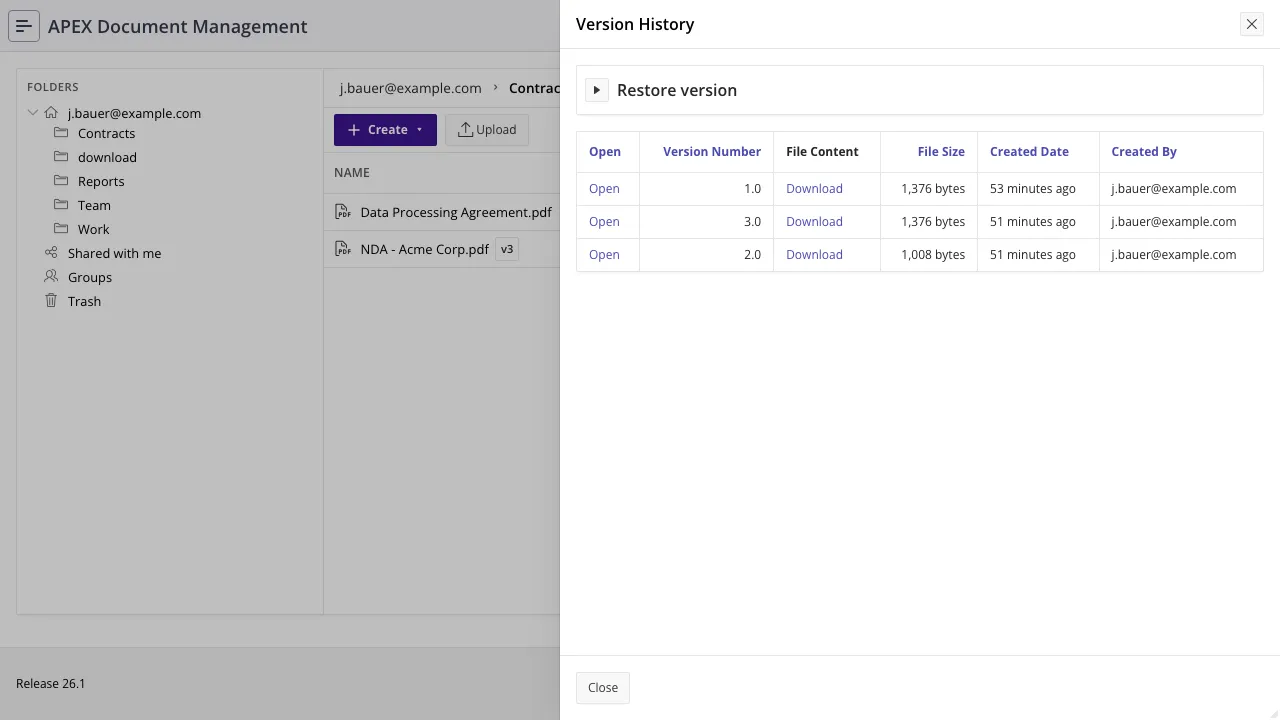Click the v3 version badge

coord(507,249)
